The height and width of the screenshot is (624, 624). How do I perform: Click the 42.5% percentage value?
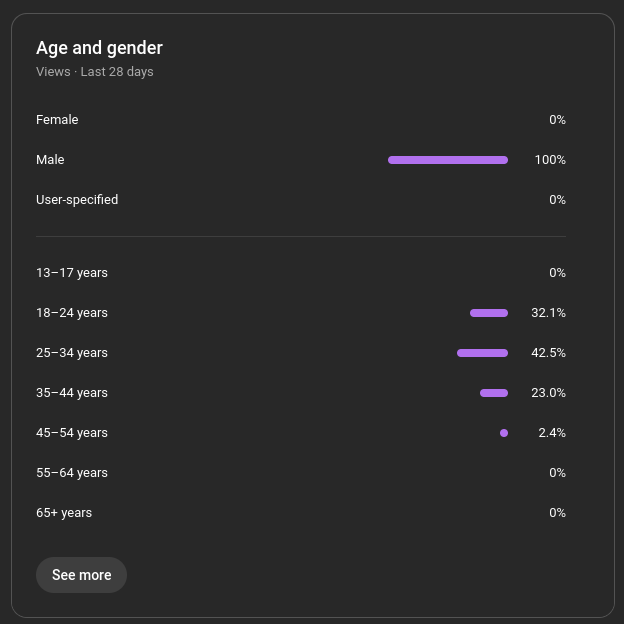point(548,353)
